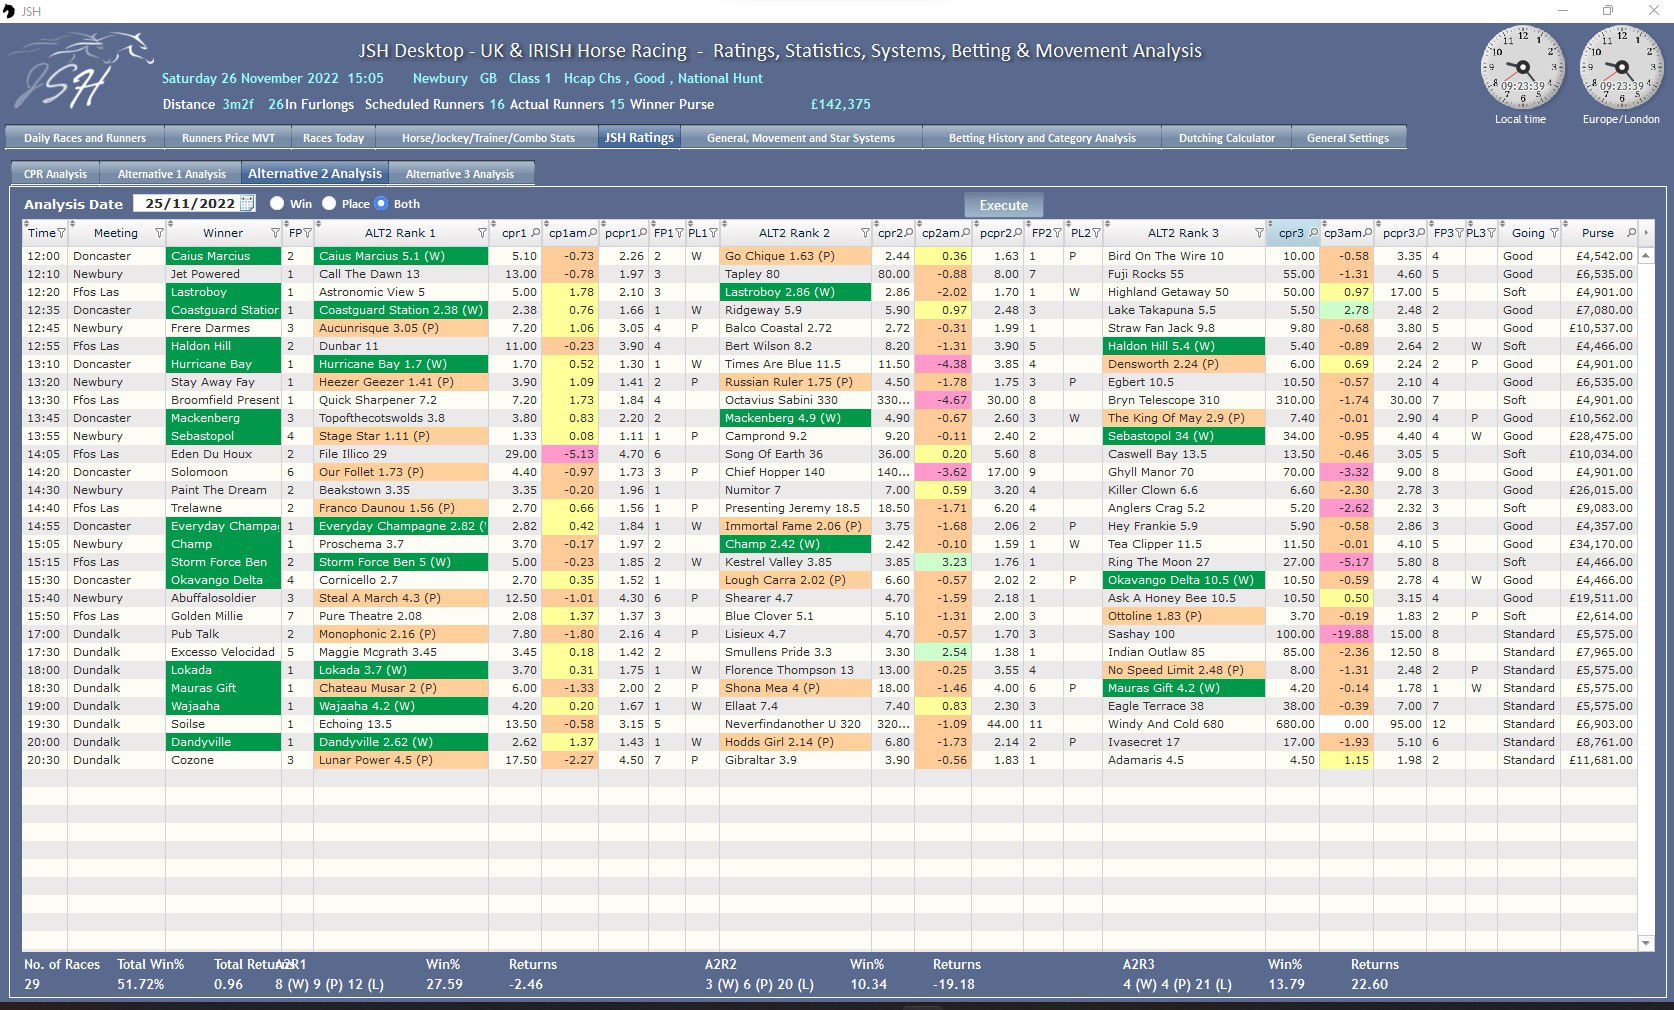Viewport: 1674px width, 1010px height.
Task: Open Betting History and Category Analysis tab
Action: pos(1042,138)
